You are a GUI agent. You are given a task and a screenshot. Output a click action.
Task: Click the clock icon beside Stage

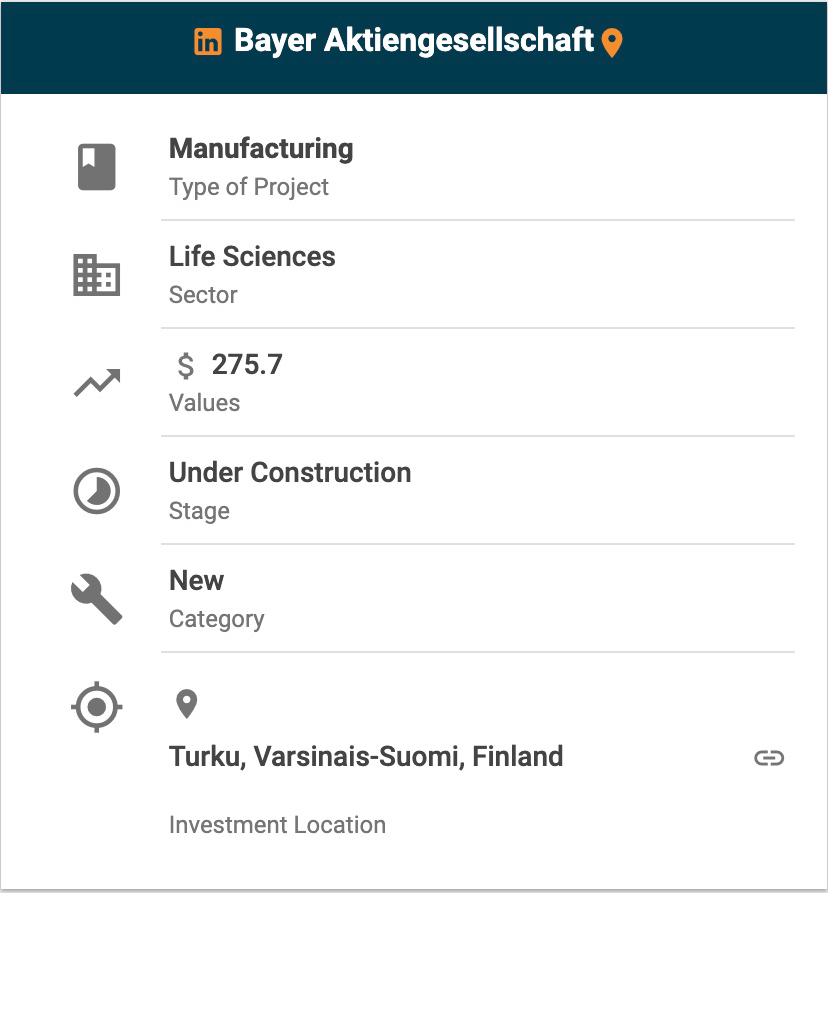pyautogui.click(x=97, y=492)
